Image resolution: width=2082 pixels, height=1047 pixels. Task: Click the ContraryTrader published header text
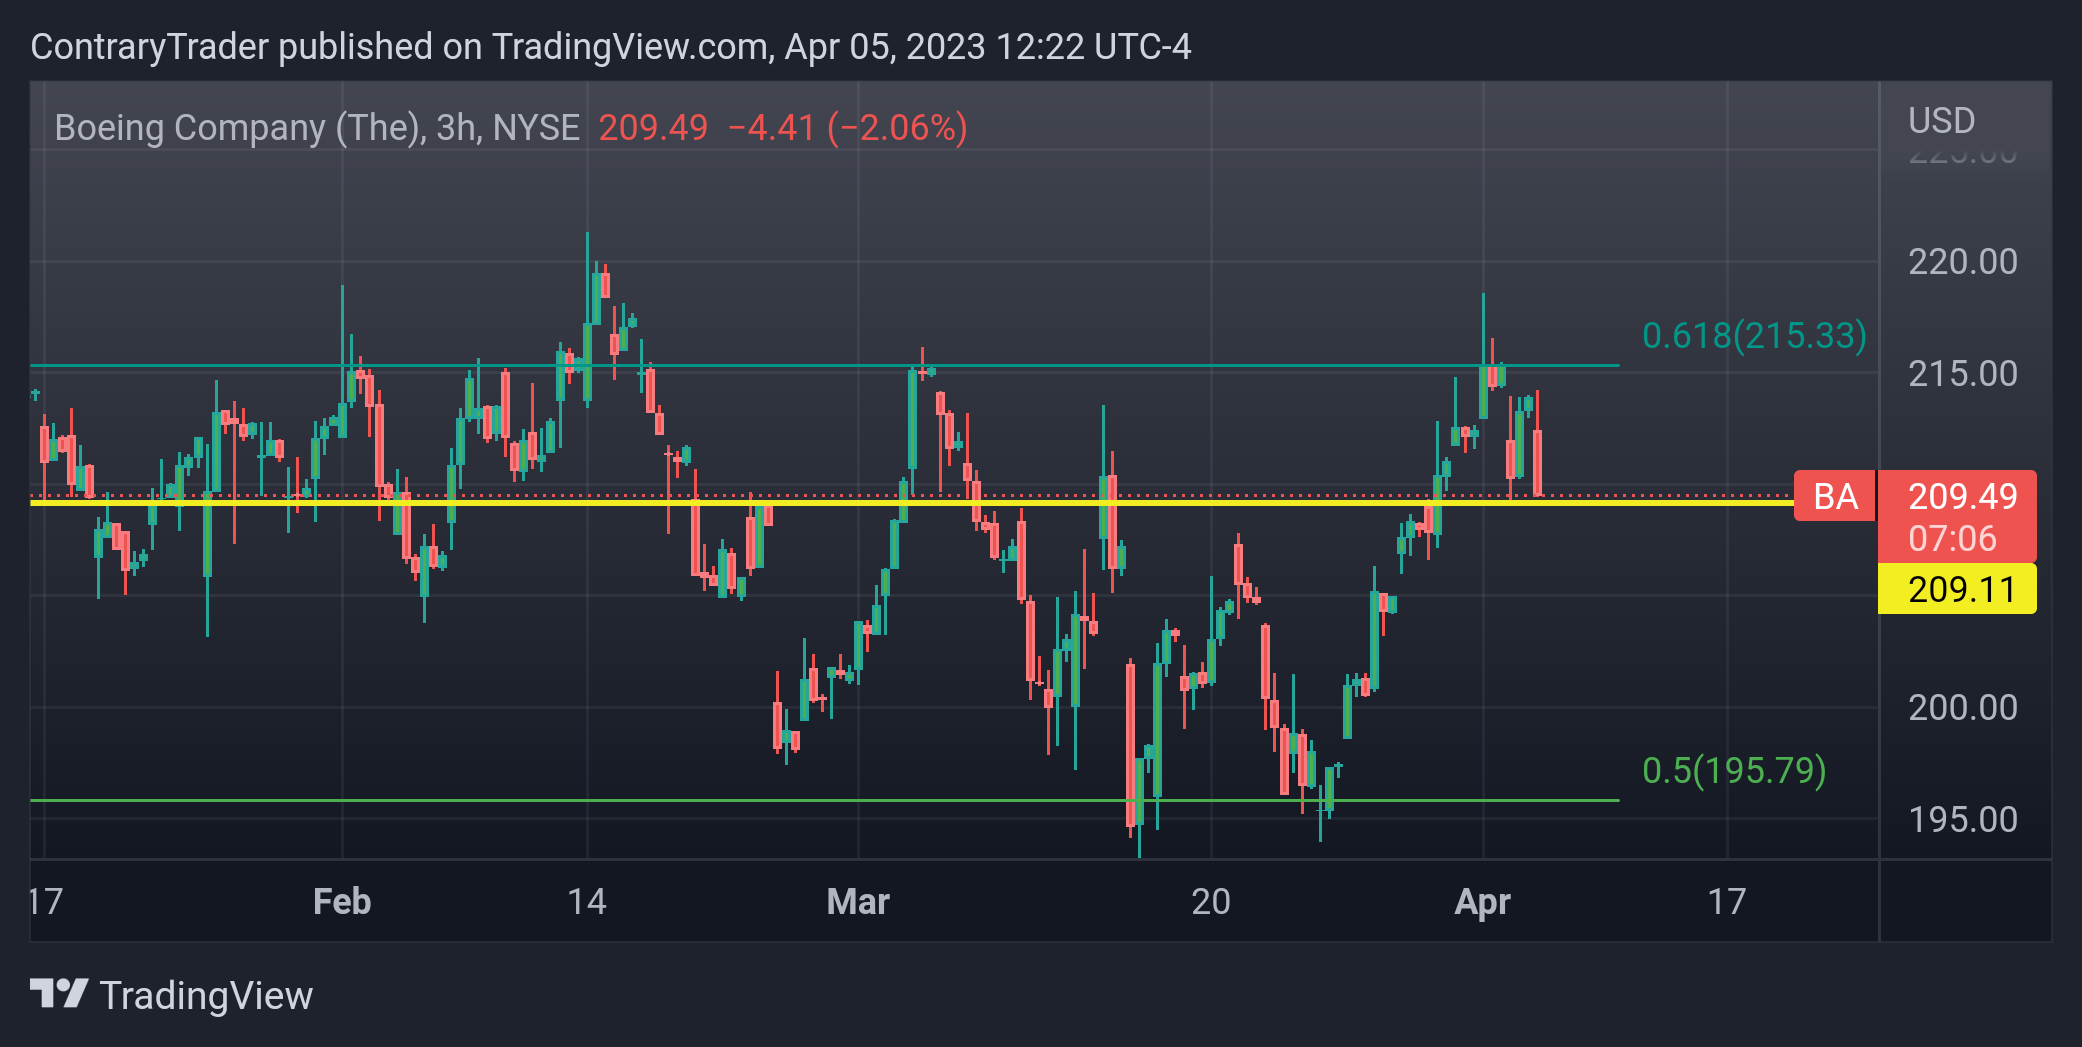pyautogui.click(x=611, y=47)
